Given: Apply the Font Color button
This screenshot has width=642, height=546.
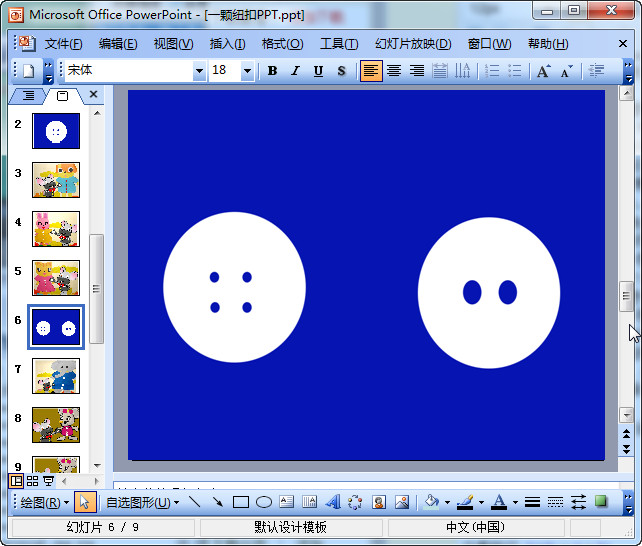Looking at the screenshot, I should [499, 502].
